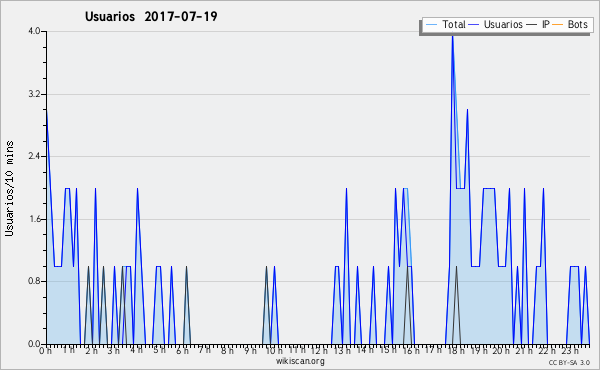Image resolution: width=600 pixels, height=370 pixels.
Task: Click the chart title Usuarios 2017-07-19
Action: click(x=151, y=16)
